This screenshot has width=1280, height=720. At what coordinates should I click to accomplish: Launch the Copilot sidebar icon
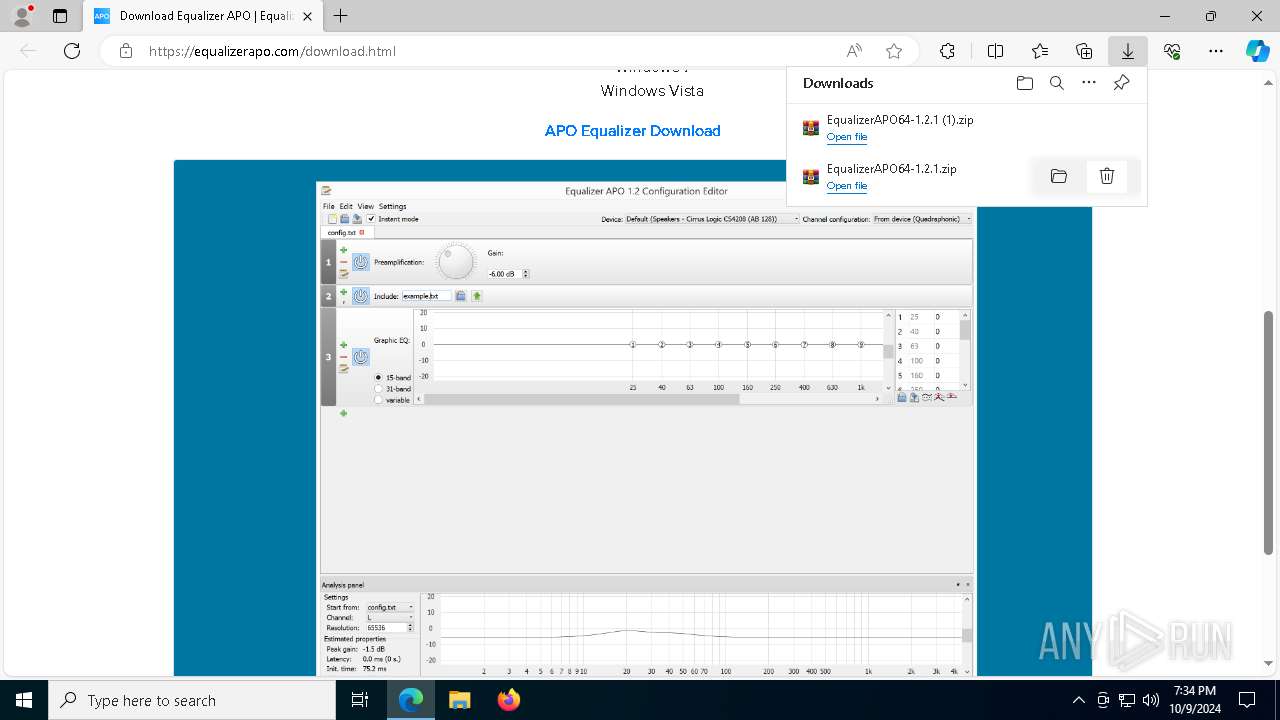coord(1257,51)
